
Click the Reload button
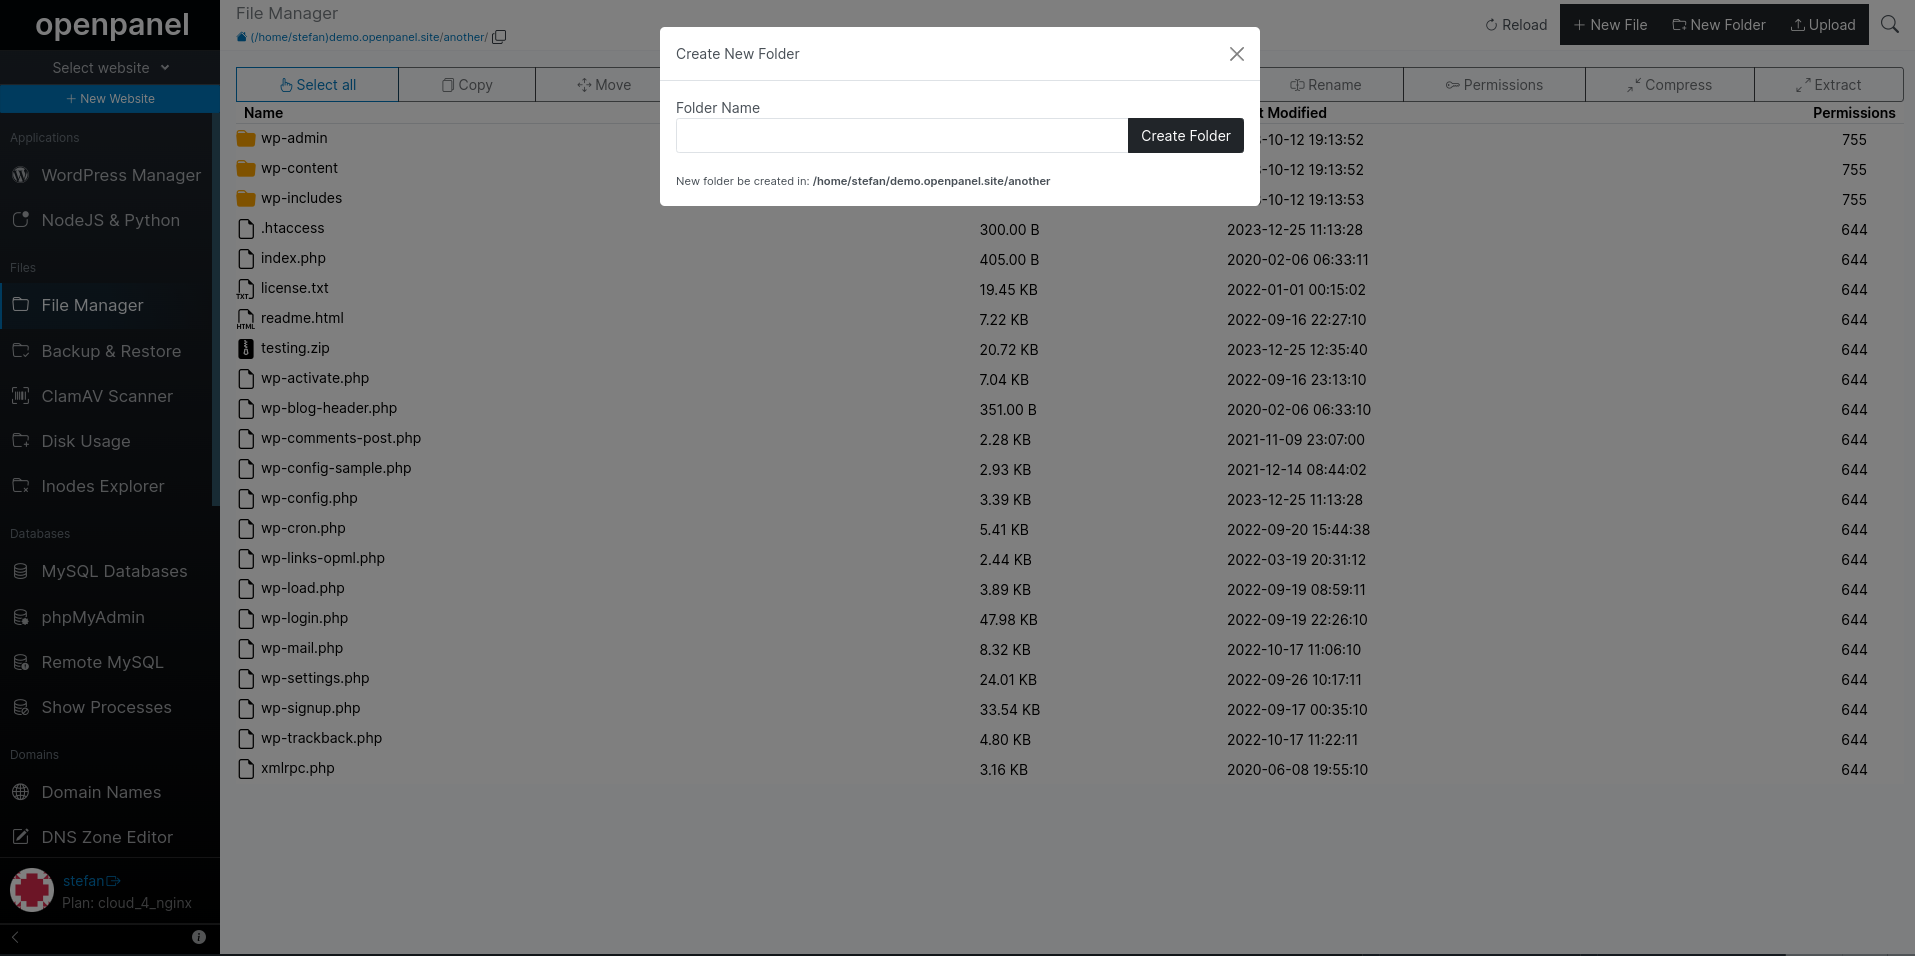pyautogui.click(x=1516, y=25)
